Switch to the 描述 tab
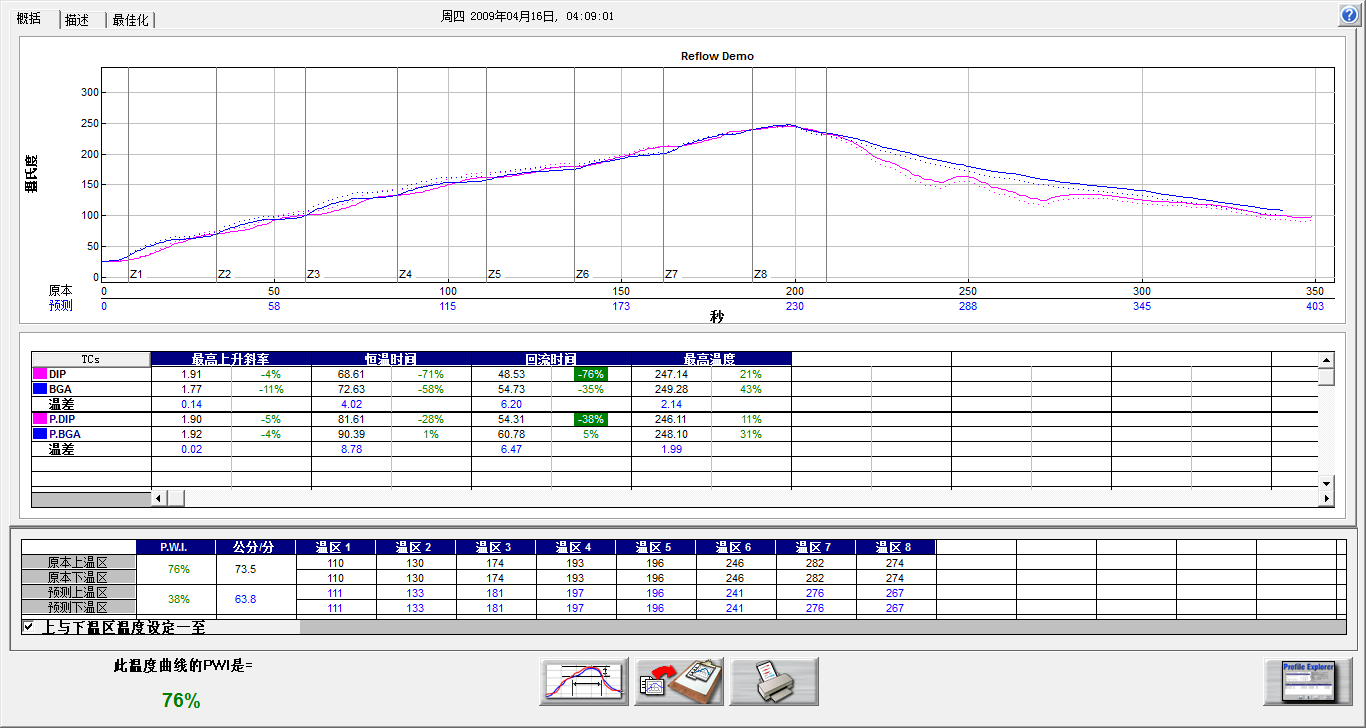Image resolution: width=1366 pixels, height=728 pixels. pos(78,20)
